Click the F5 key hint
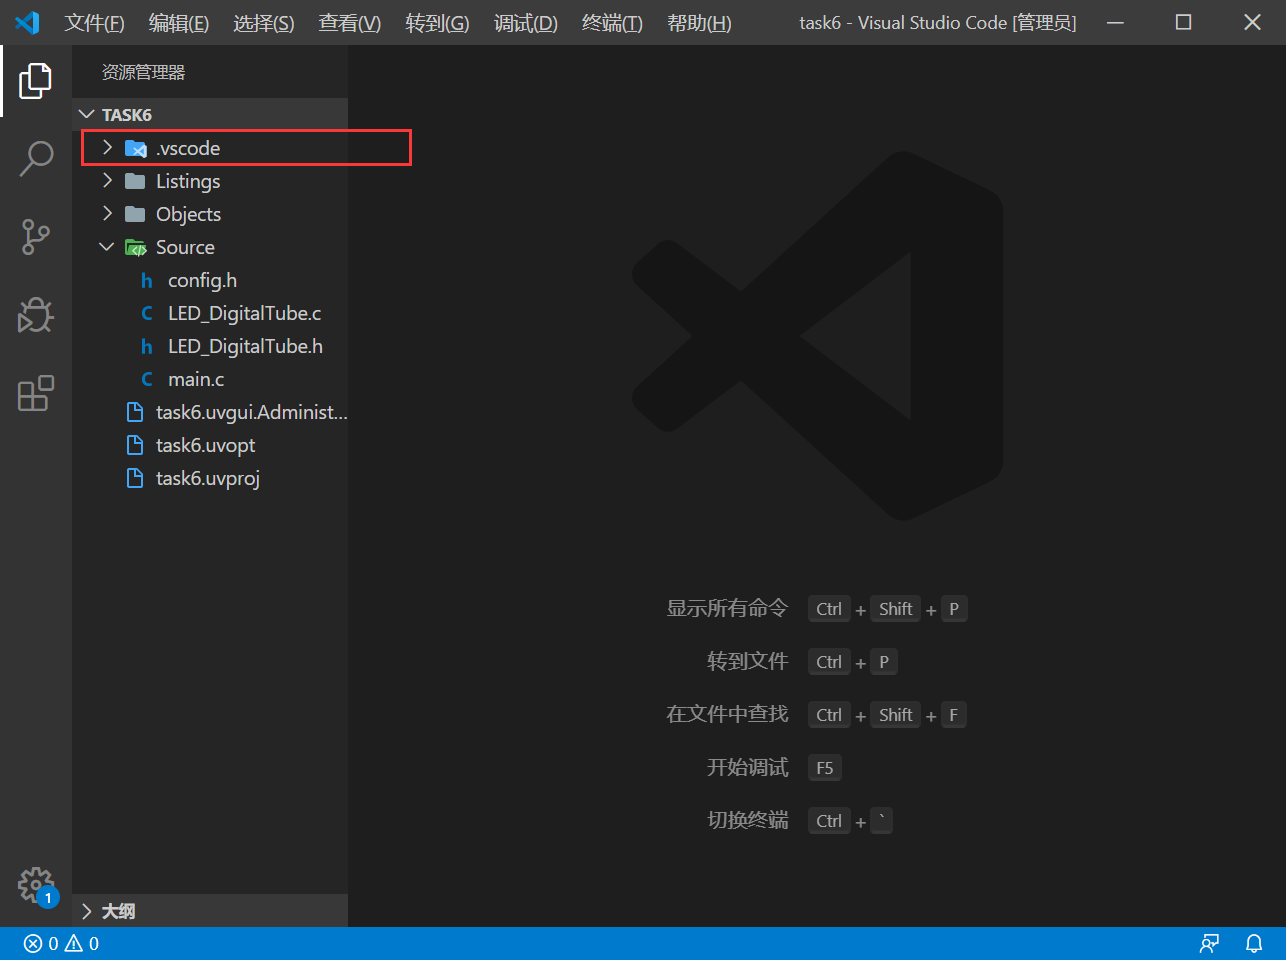Screen dimensions: 1286x960 coord(825,768)
